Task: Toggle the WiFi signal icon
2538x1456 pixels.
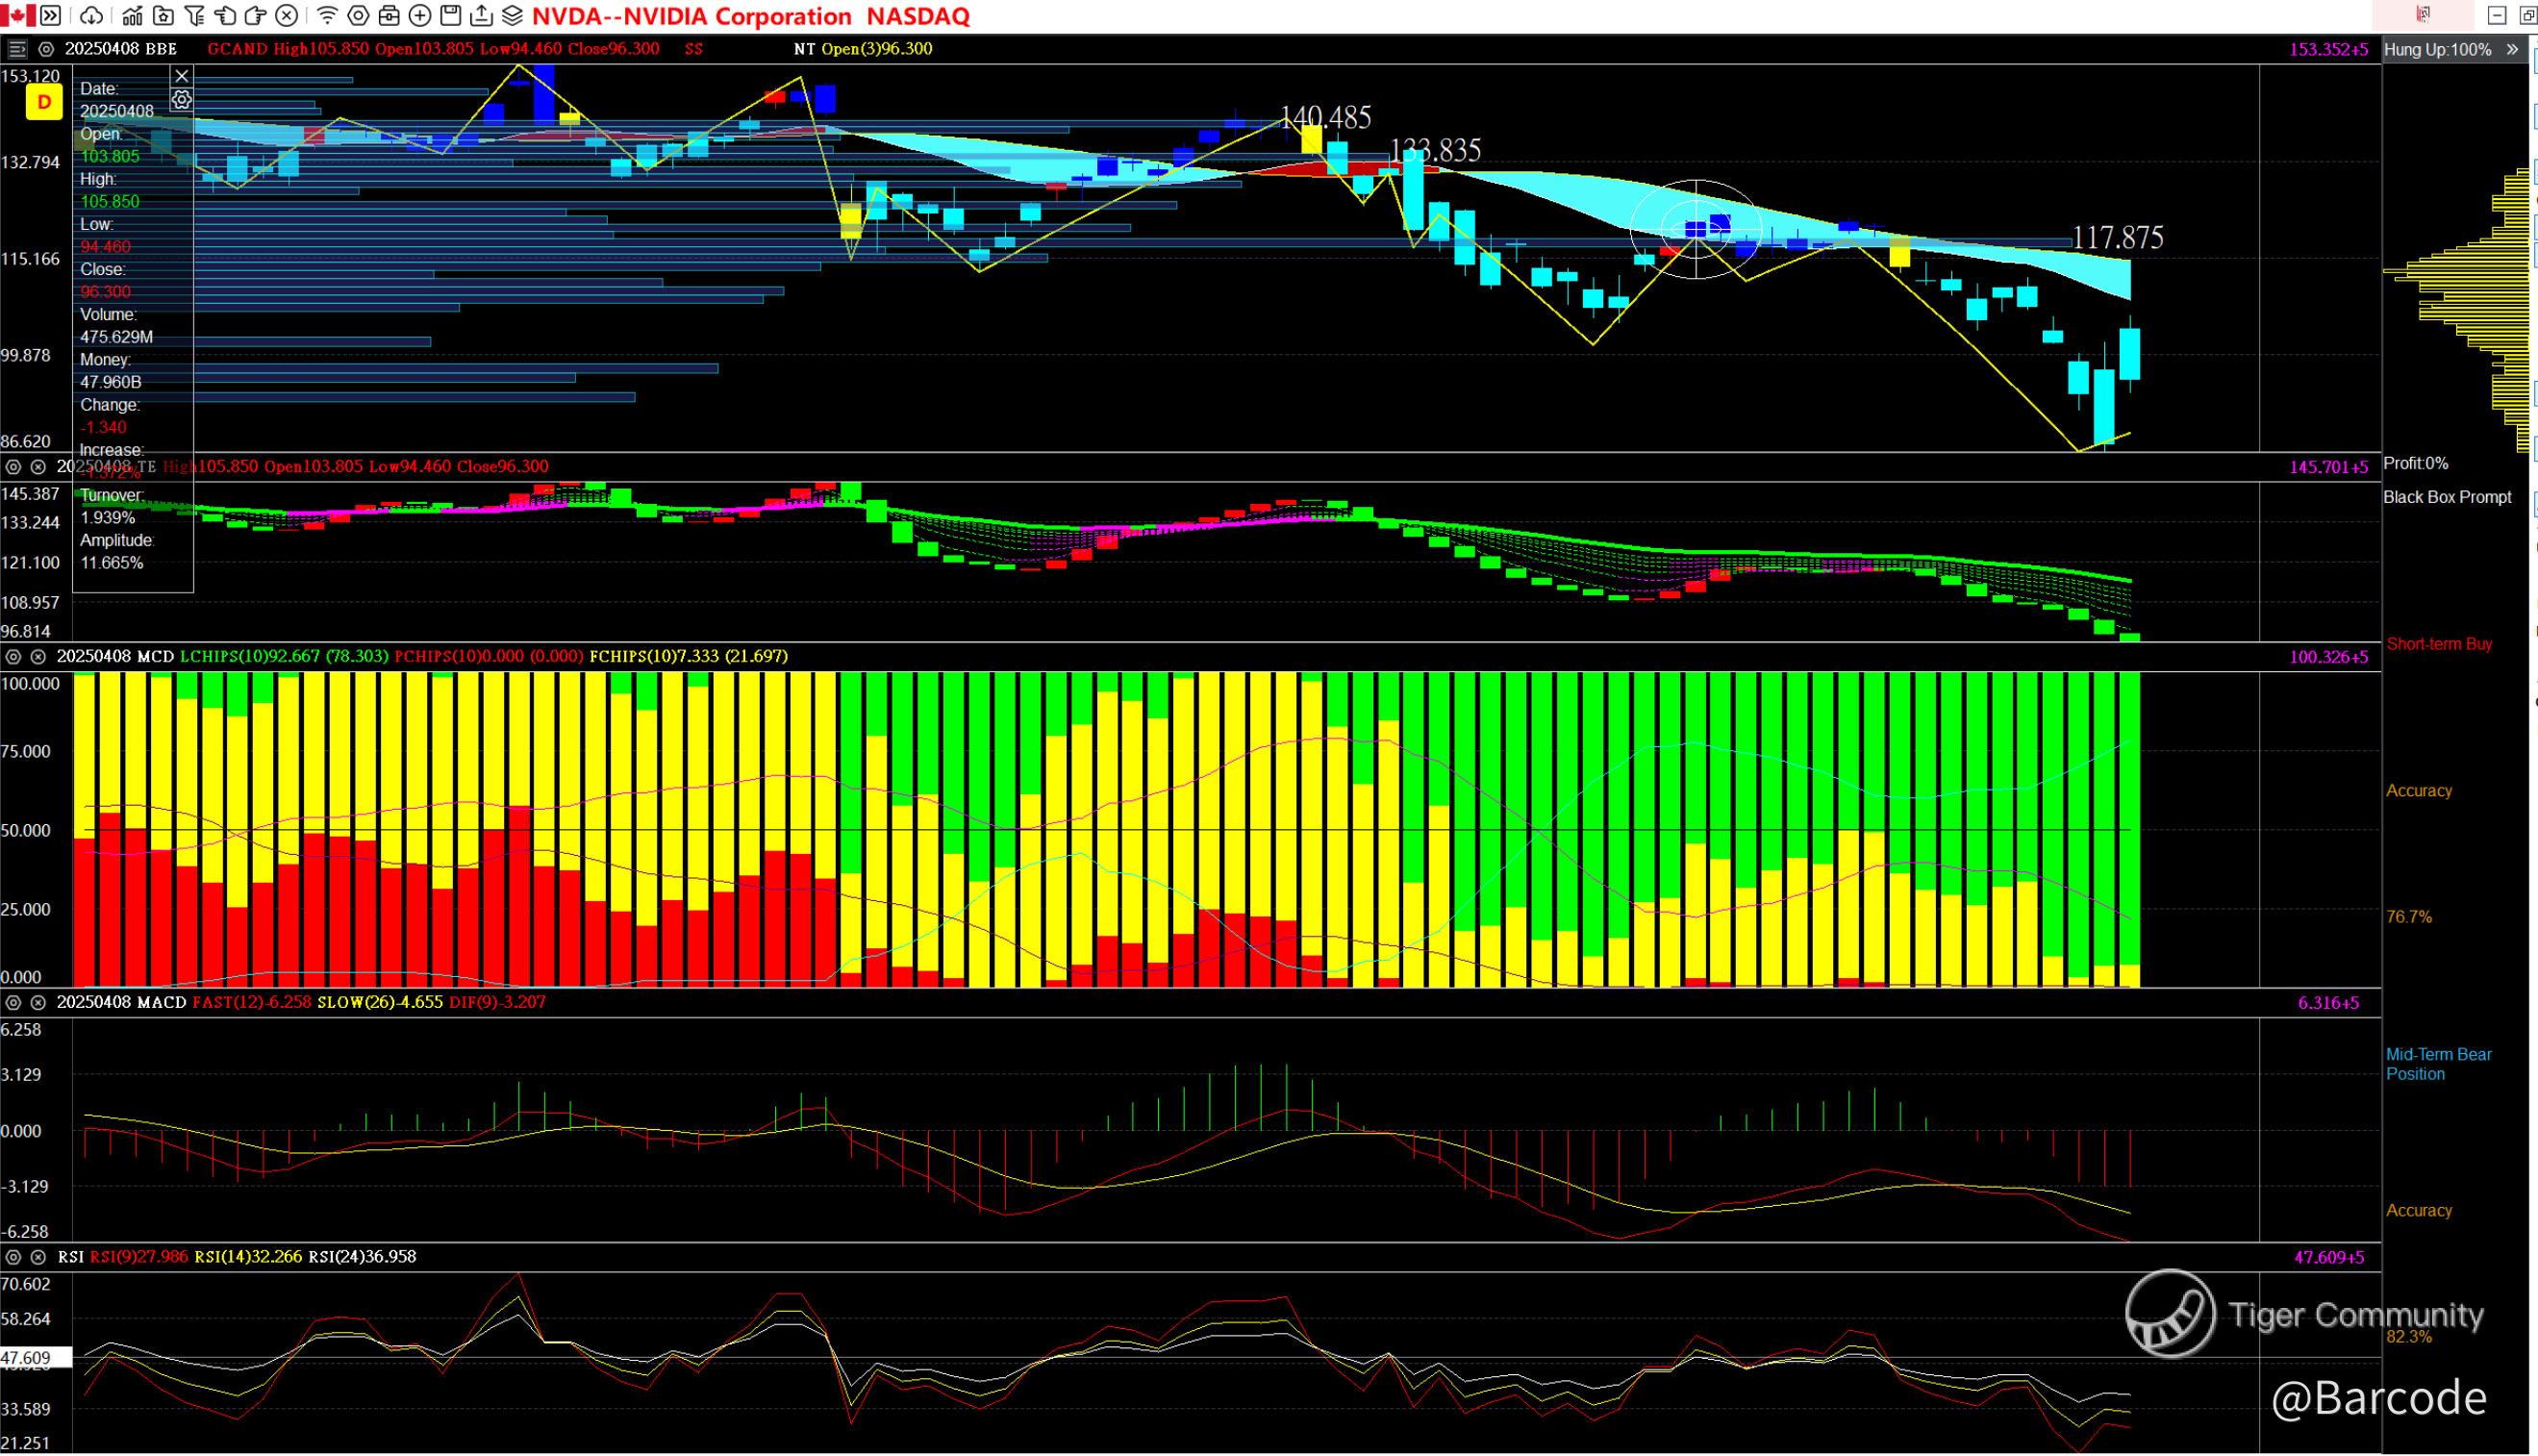Action: (327, 16)
